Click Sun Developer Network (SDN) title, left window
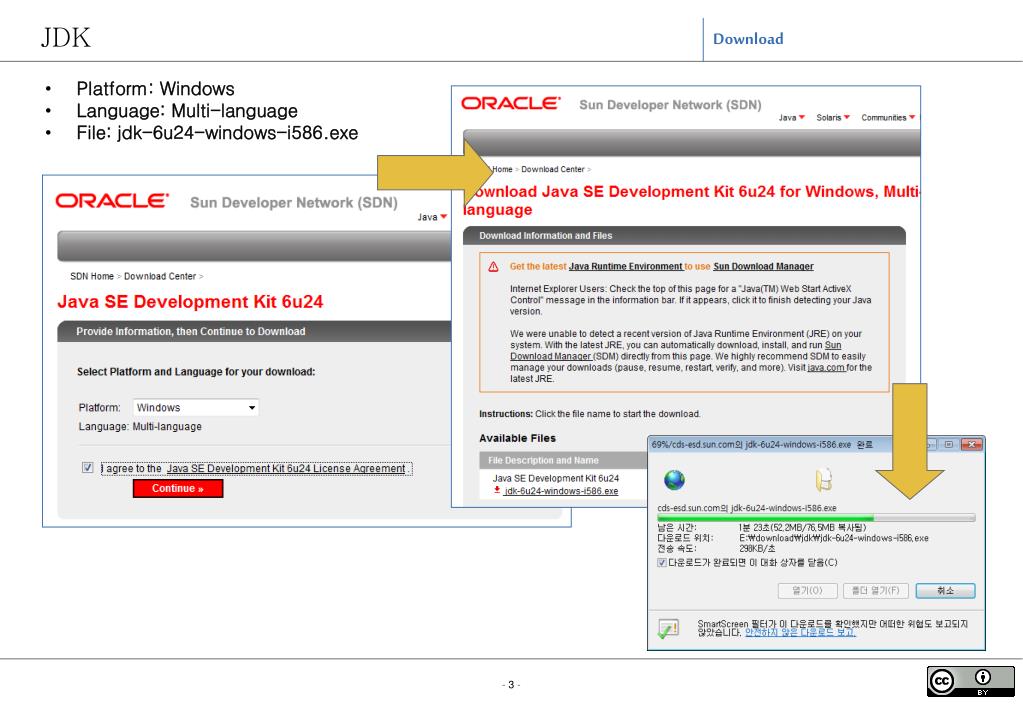 pos(294,203)
